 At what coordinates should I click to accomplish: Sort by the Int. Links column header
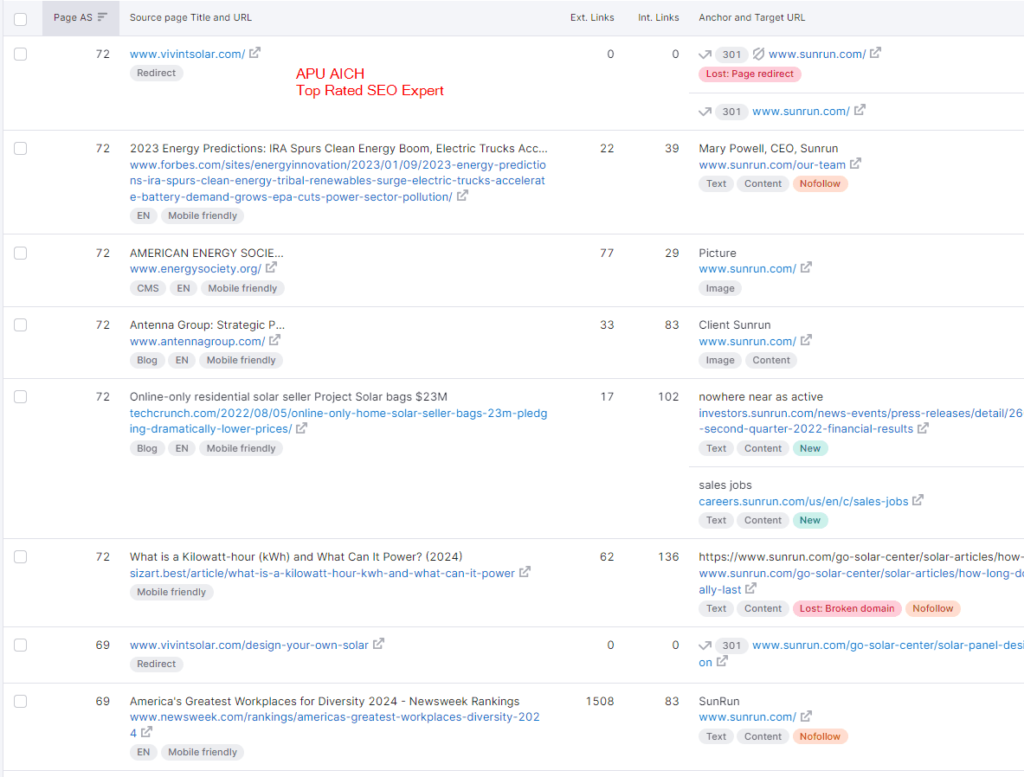(658, 18)
